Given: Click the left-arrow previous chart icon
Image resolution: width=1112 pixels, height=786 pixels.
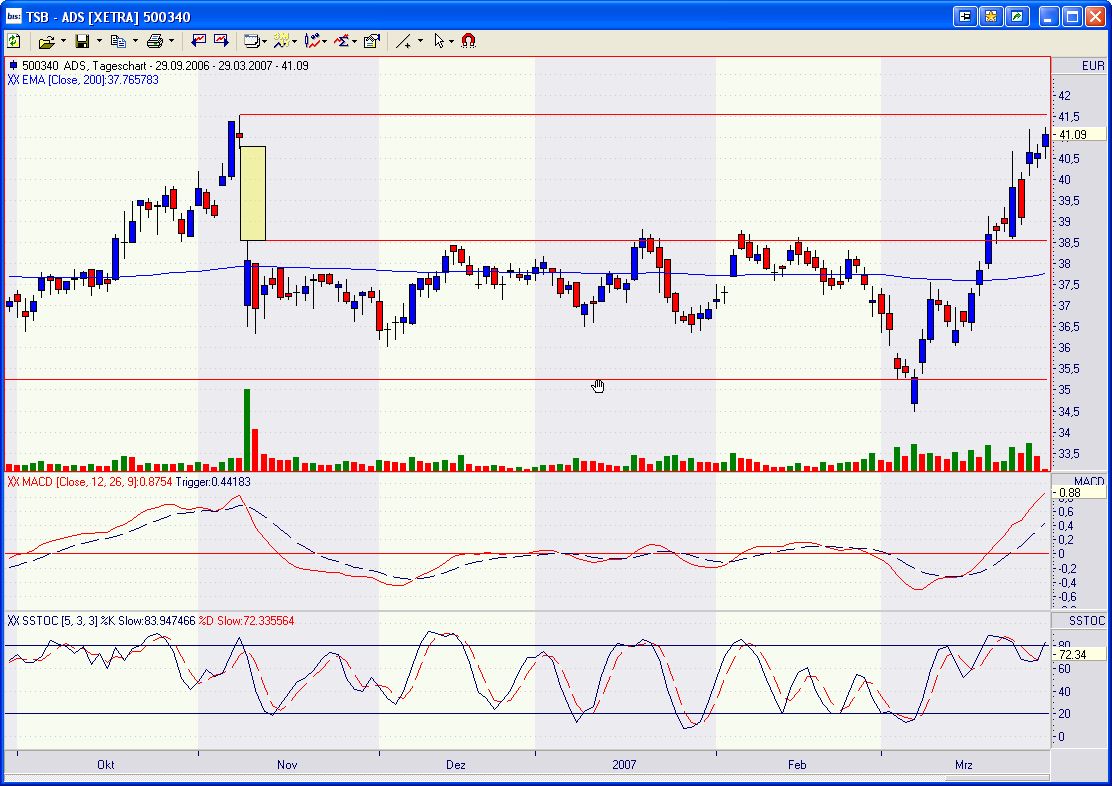Looking at the screenshot, I should click(x=199, y=41).
